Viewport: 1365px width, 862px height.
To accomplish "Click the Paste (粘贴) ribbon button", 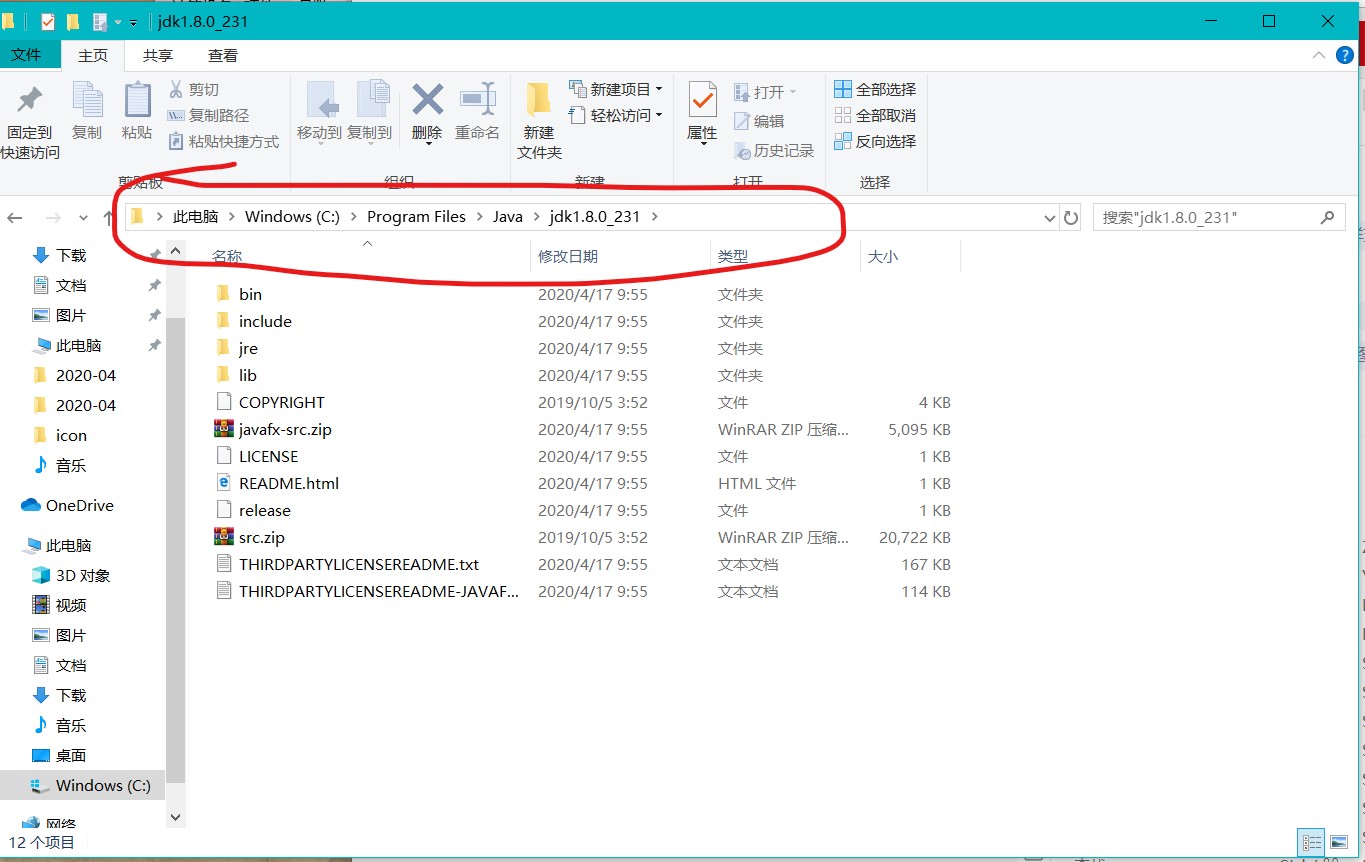I will pos(137,112).
